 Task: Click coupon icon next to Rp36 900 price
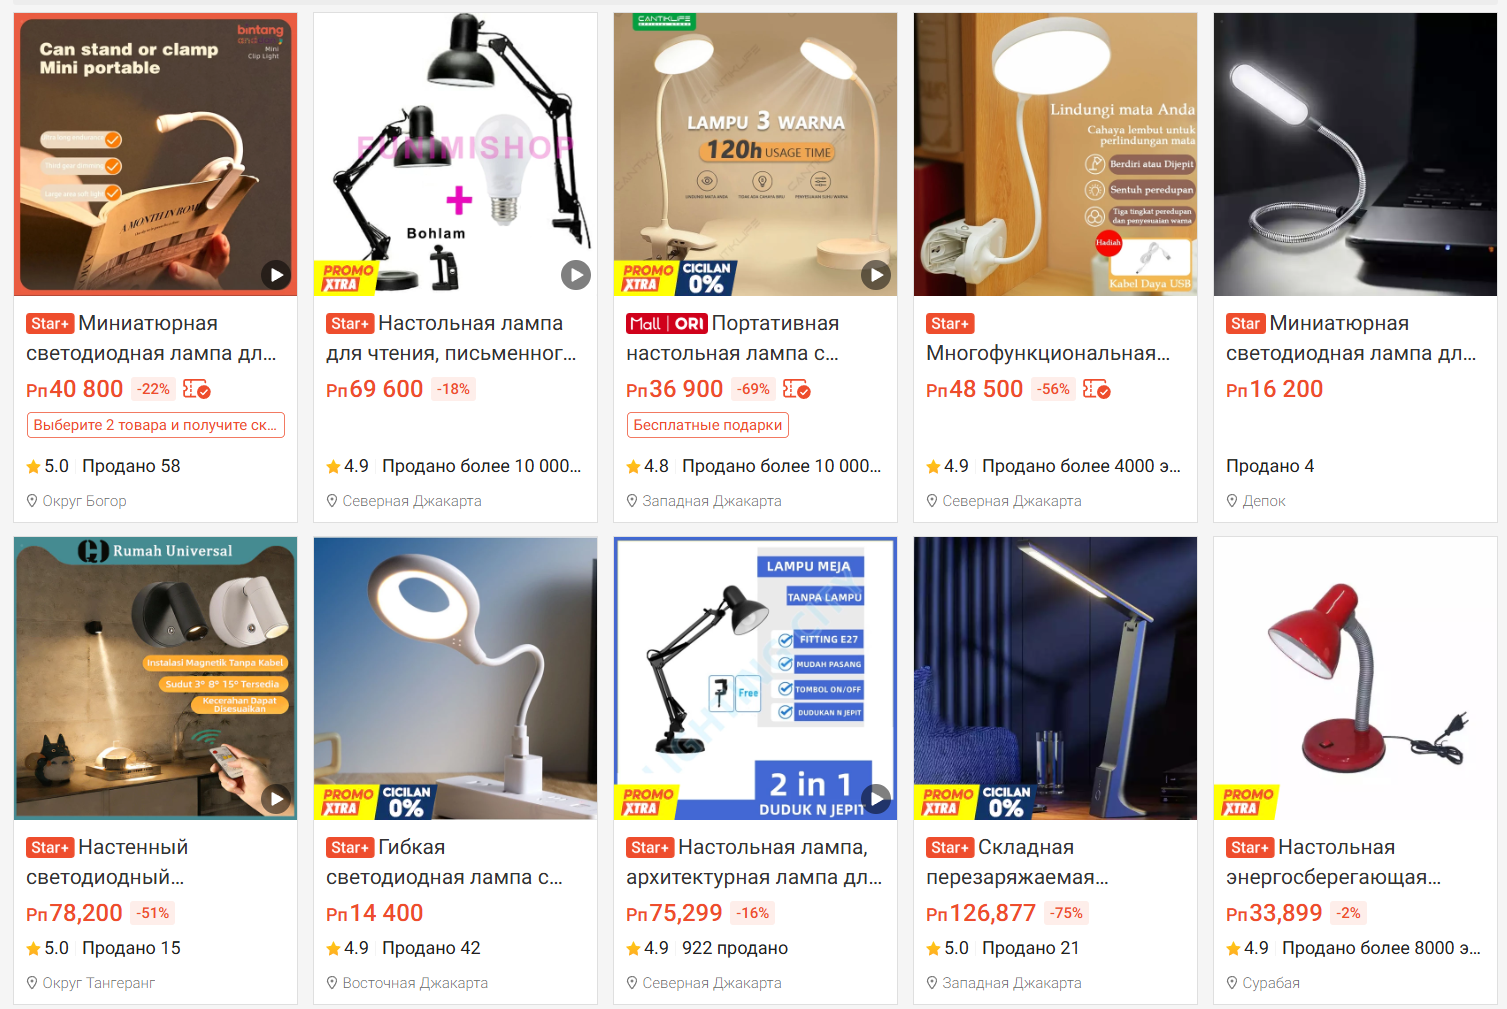tap(797, 389)
